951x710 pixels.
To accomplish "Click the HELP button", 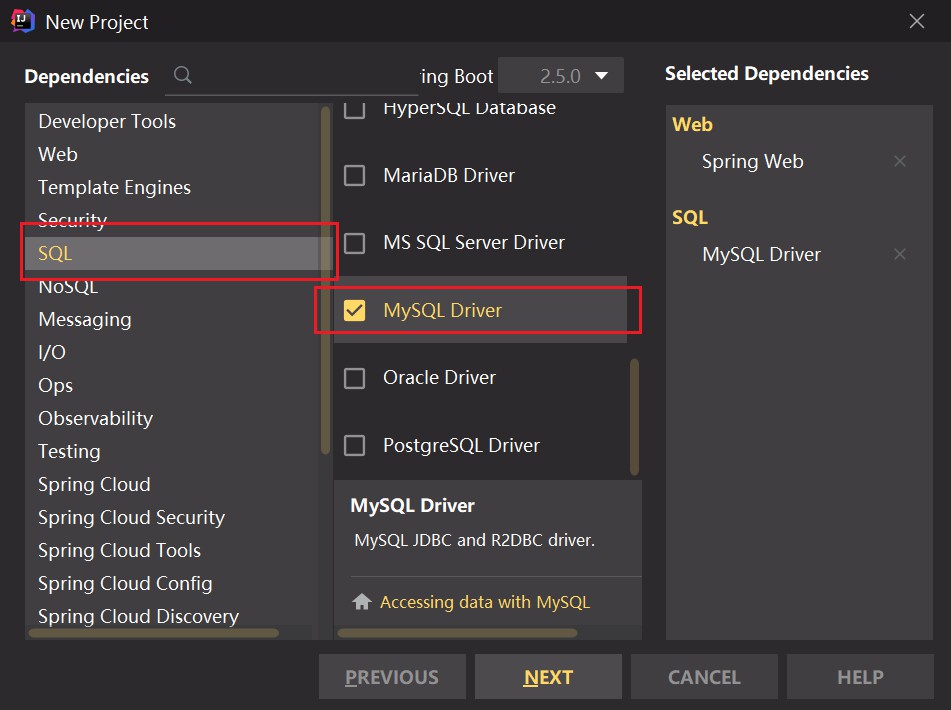I will coord(860,677).
